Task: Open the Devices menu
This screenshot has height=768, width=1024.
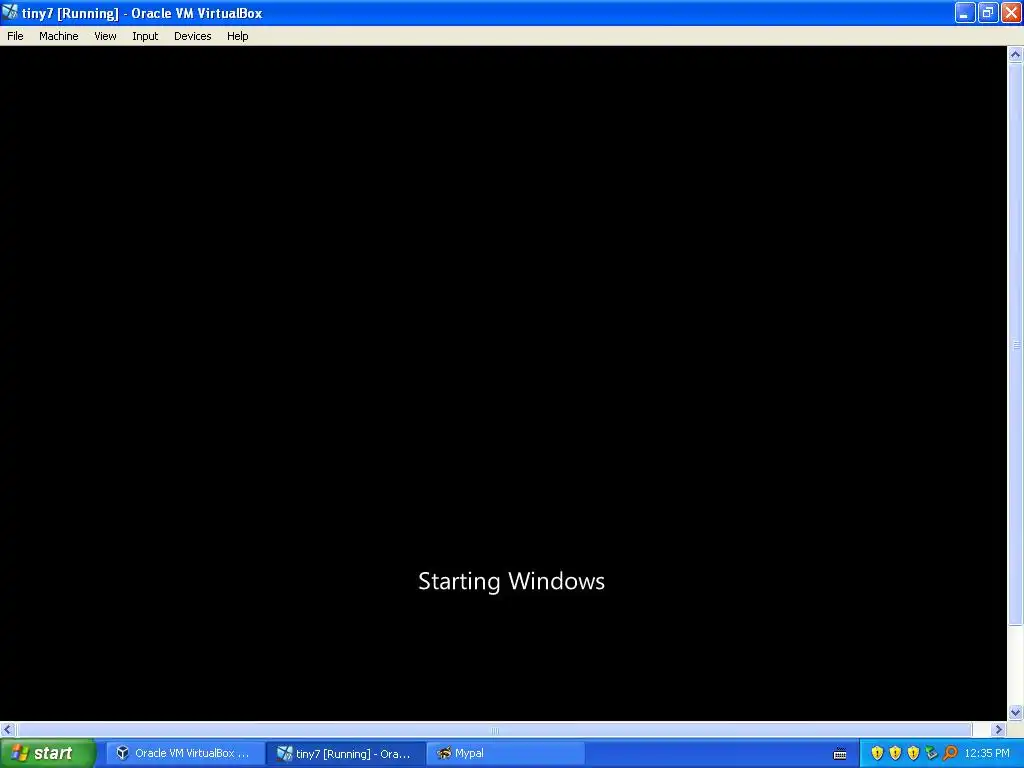Action: pyautogui.click(x=193, y=36)
